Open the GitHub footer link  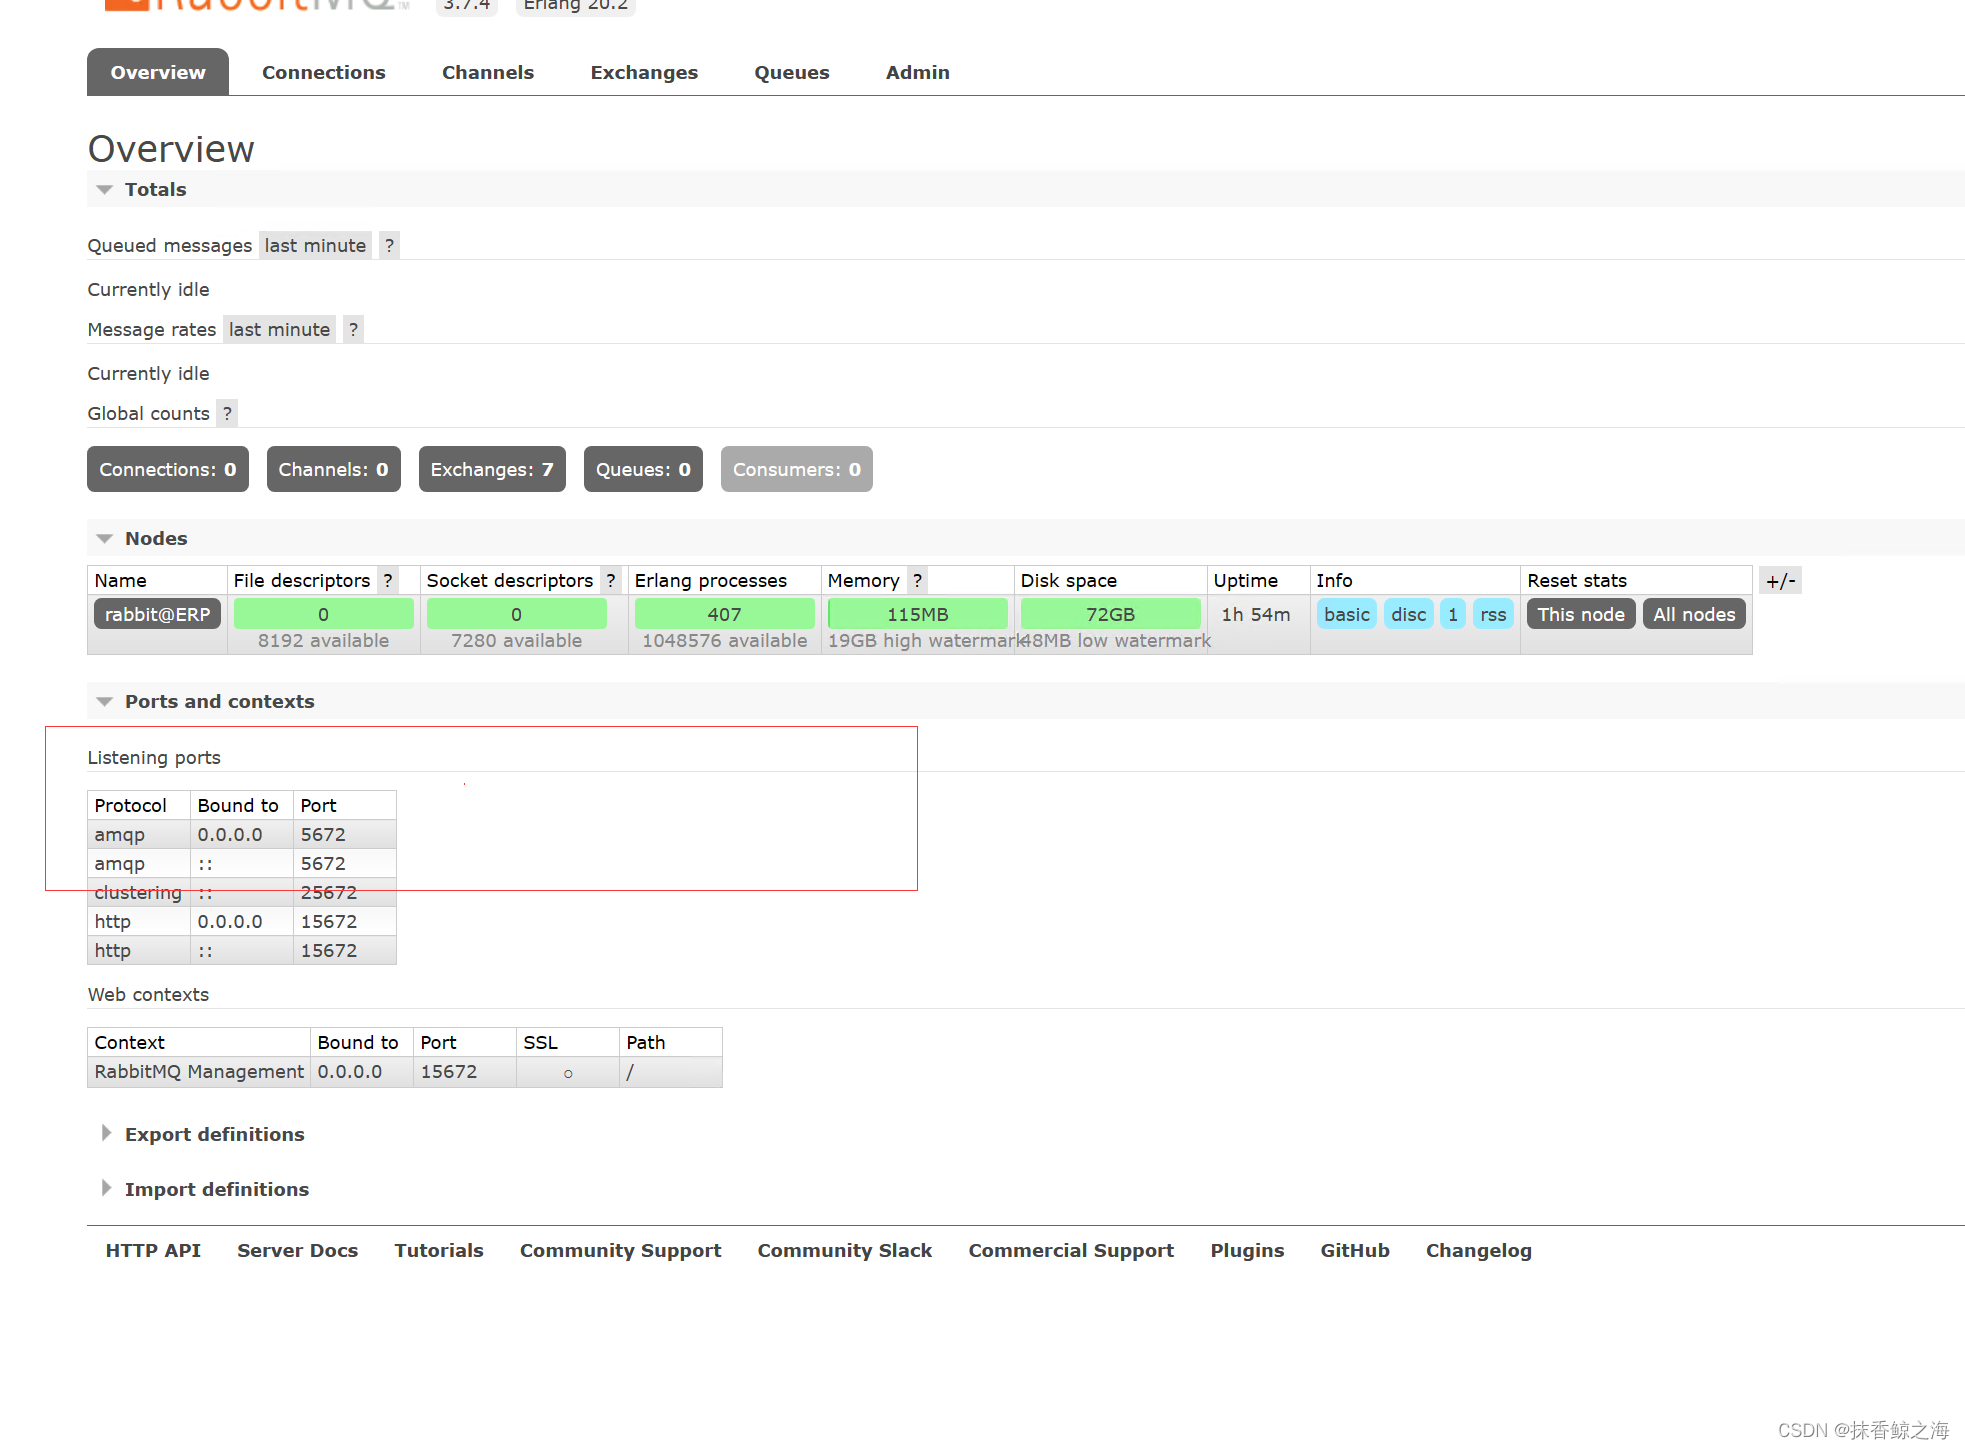click(1355, 1251)
